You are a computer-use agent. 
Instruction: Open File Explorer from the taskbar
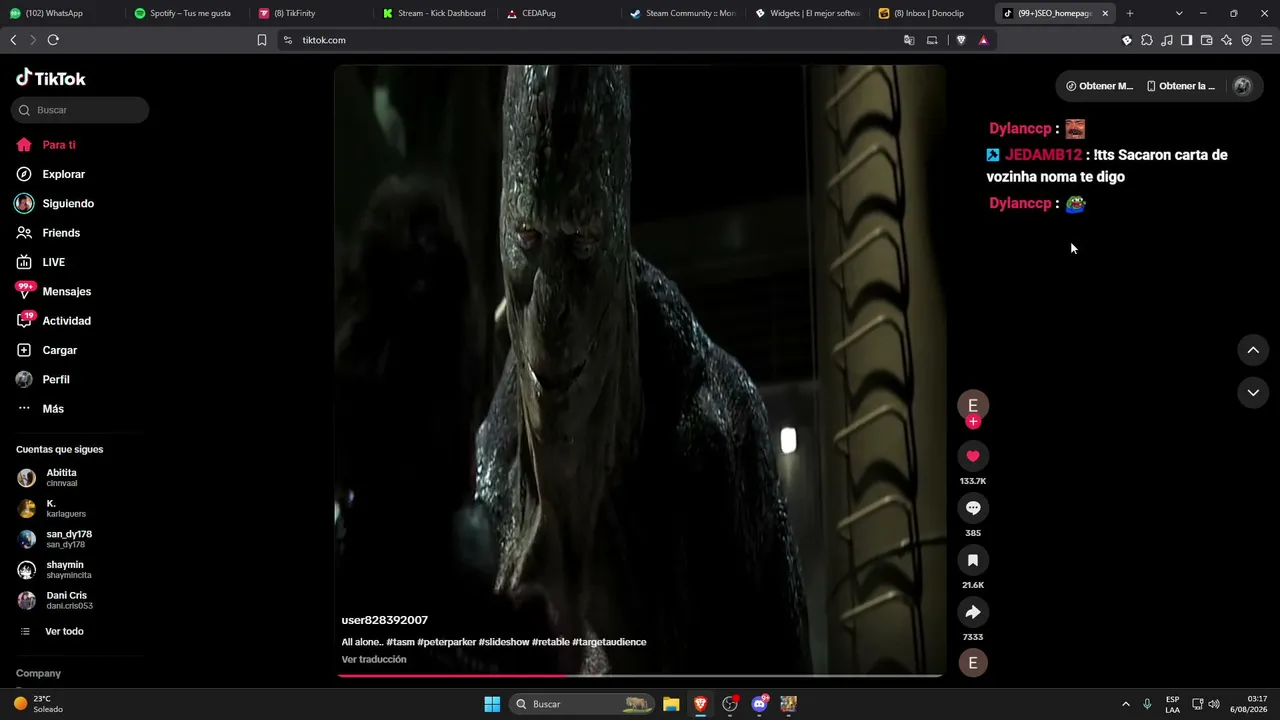click(671, 704)
